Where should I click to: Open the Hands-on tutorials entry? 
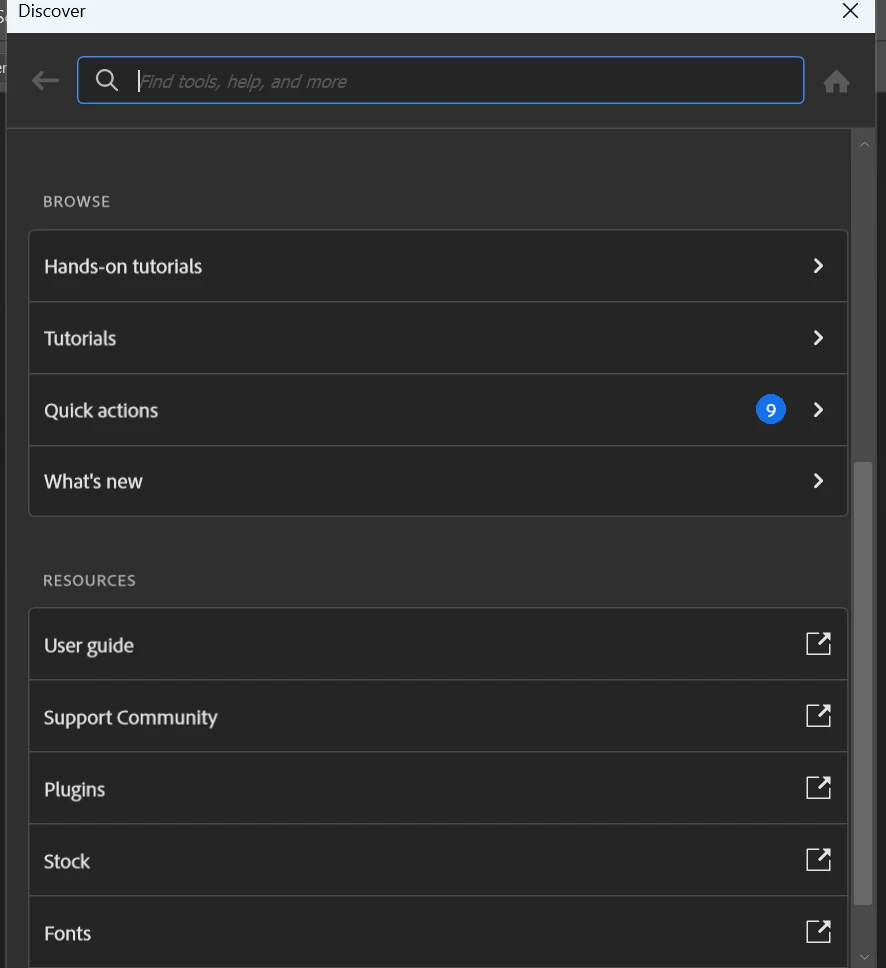pos(123,266)
